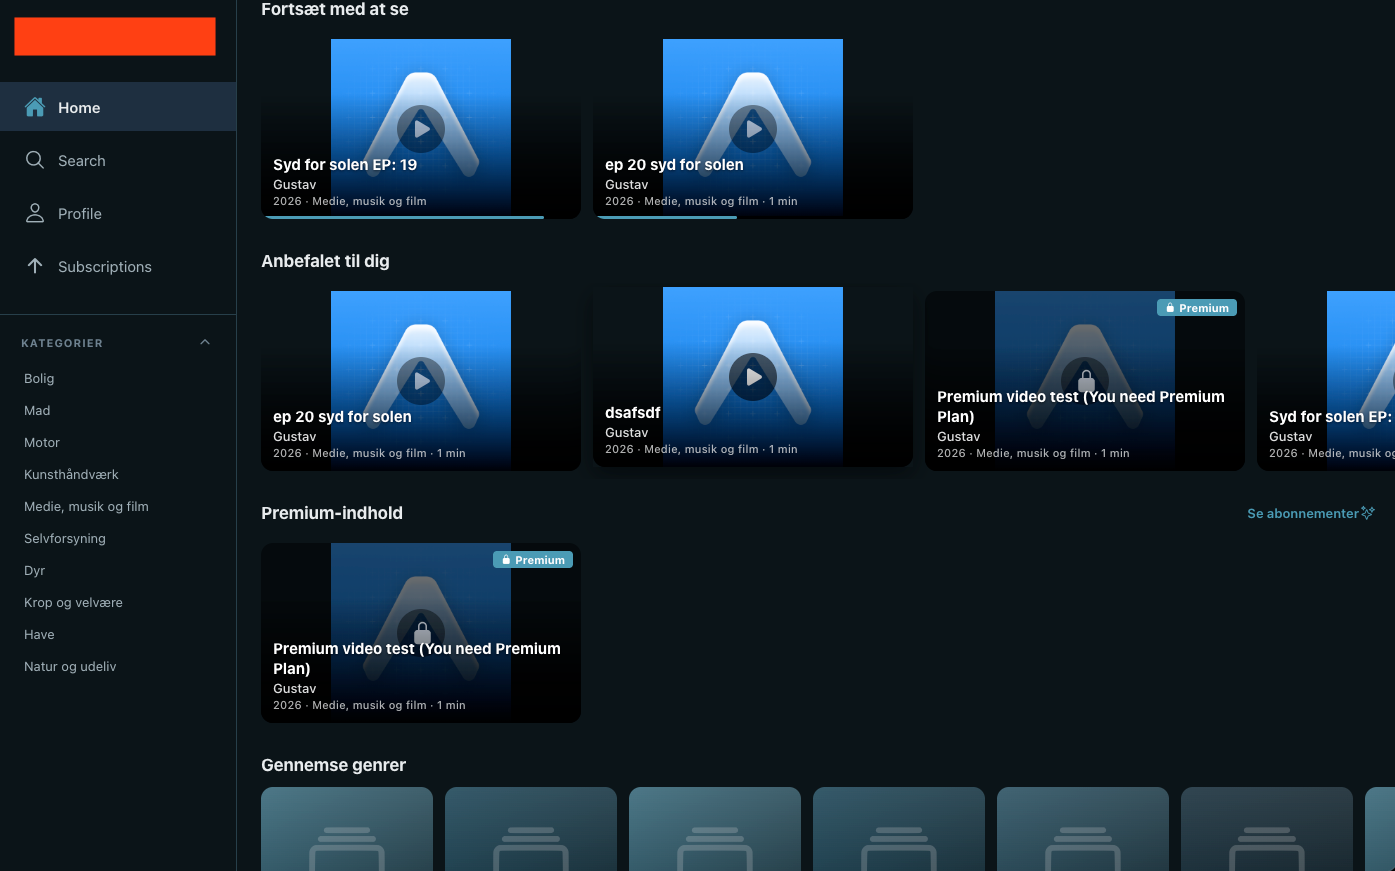Click the lock icon on the Anbefalet til dig premium video
This screenshot has height=871, width=1395.
1086,381
